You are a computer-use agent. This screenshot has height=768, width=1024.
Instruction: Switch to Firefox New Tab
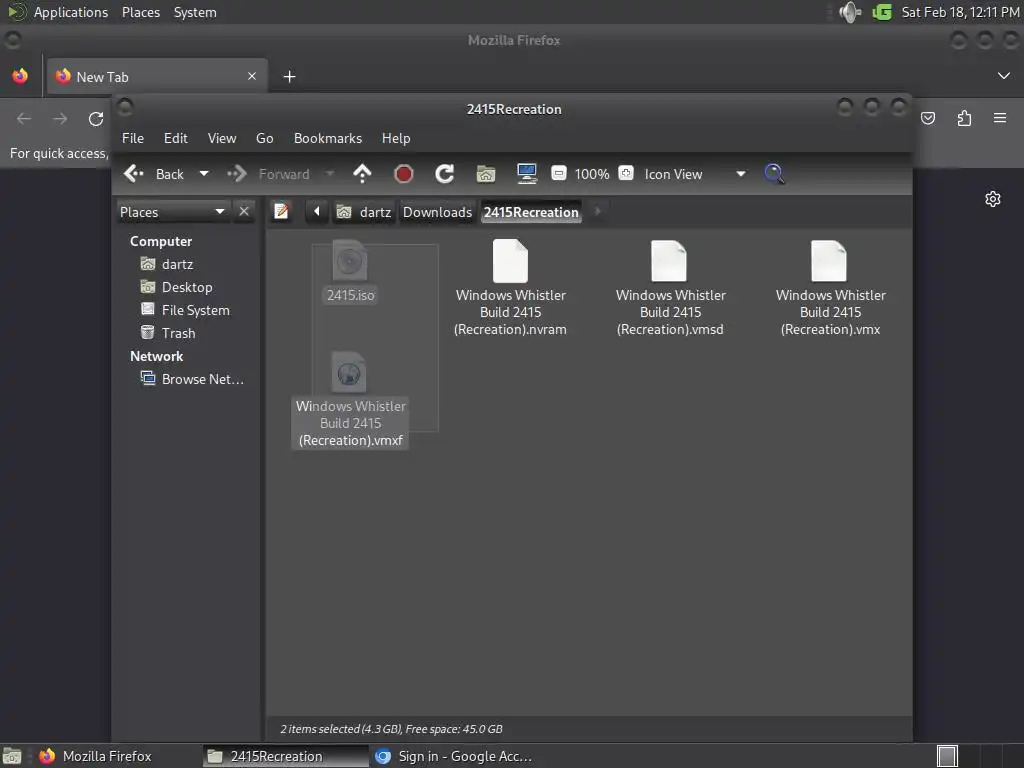tap(157, 76)
